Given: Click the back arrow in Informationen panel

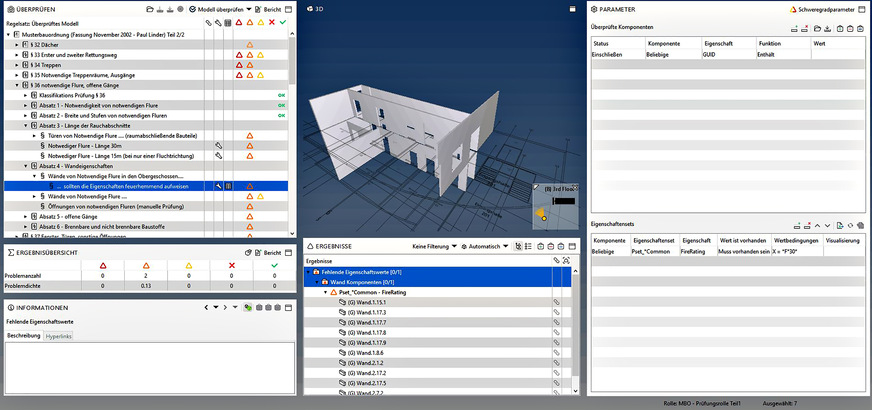Looking at the screenshot, I should 206,307.
